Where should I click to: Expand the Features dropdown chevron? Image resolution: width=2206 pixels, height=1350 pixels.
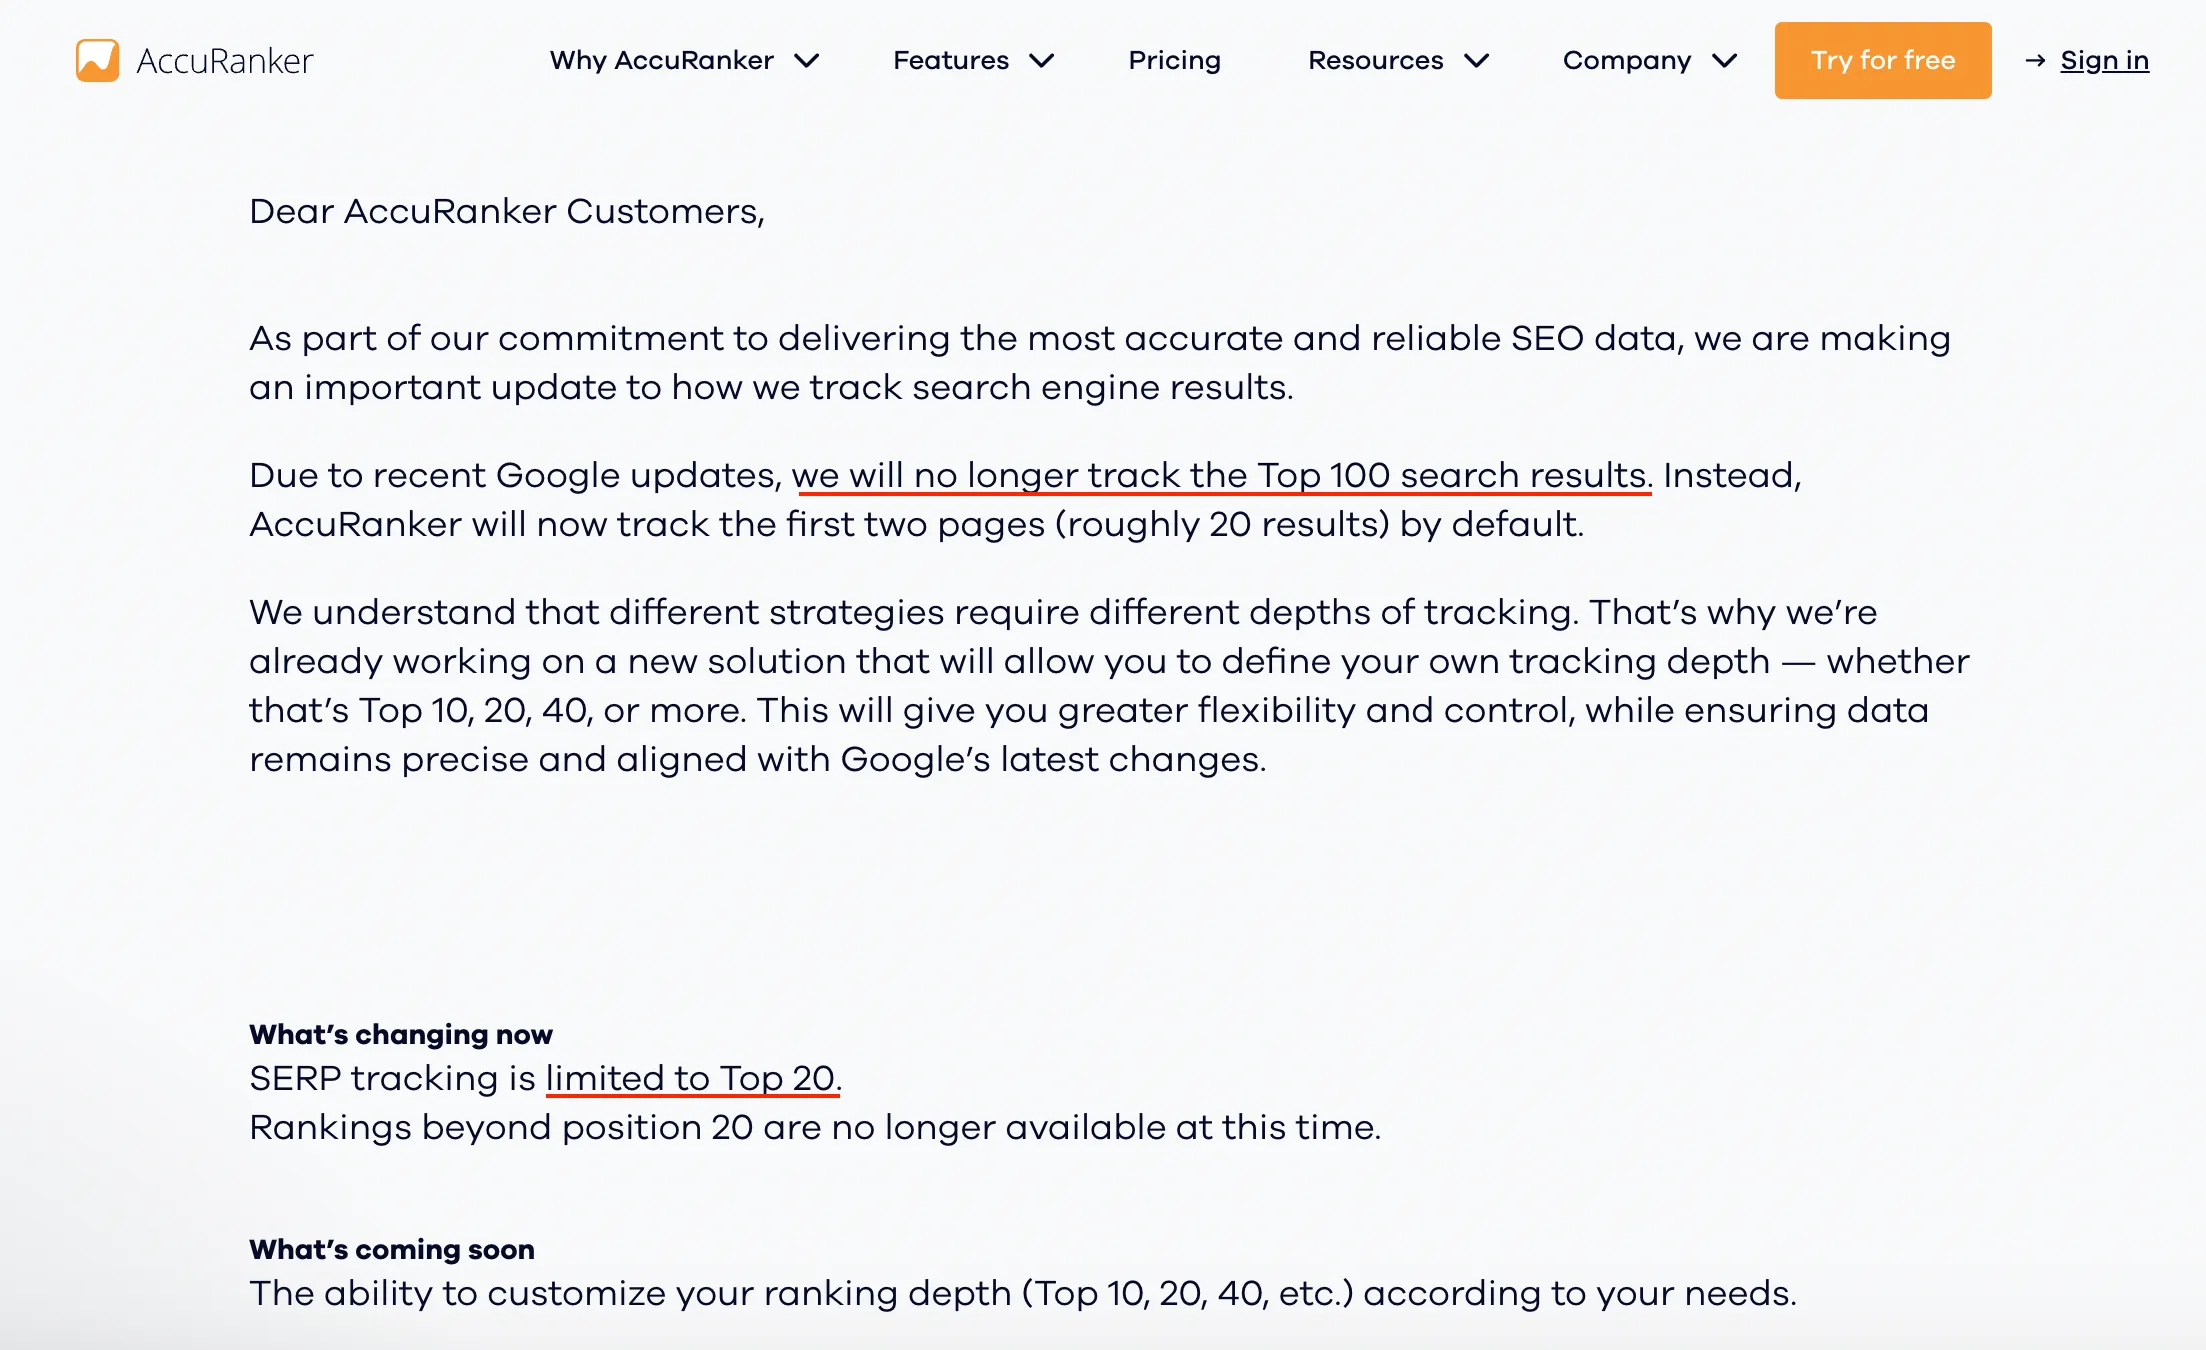(x=1042, y=61)
